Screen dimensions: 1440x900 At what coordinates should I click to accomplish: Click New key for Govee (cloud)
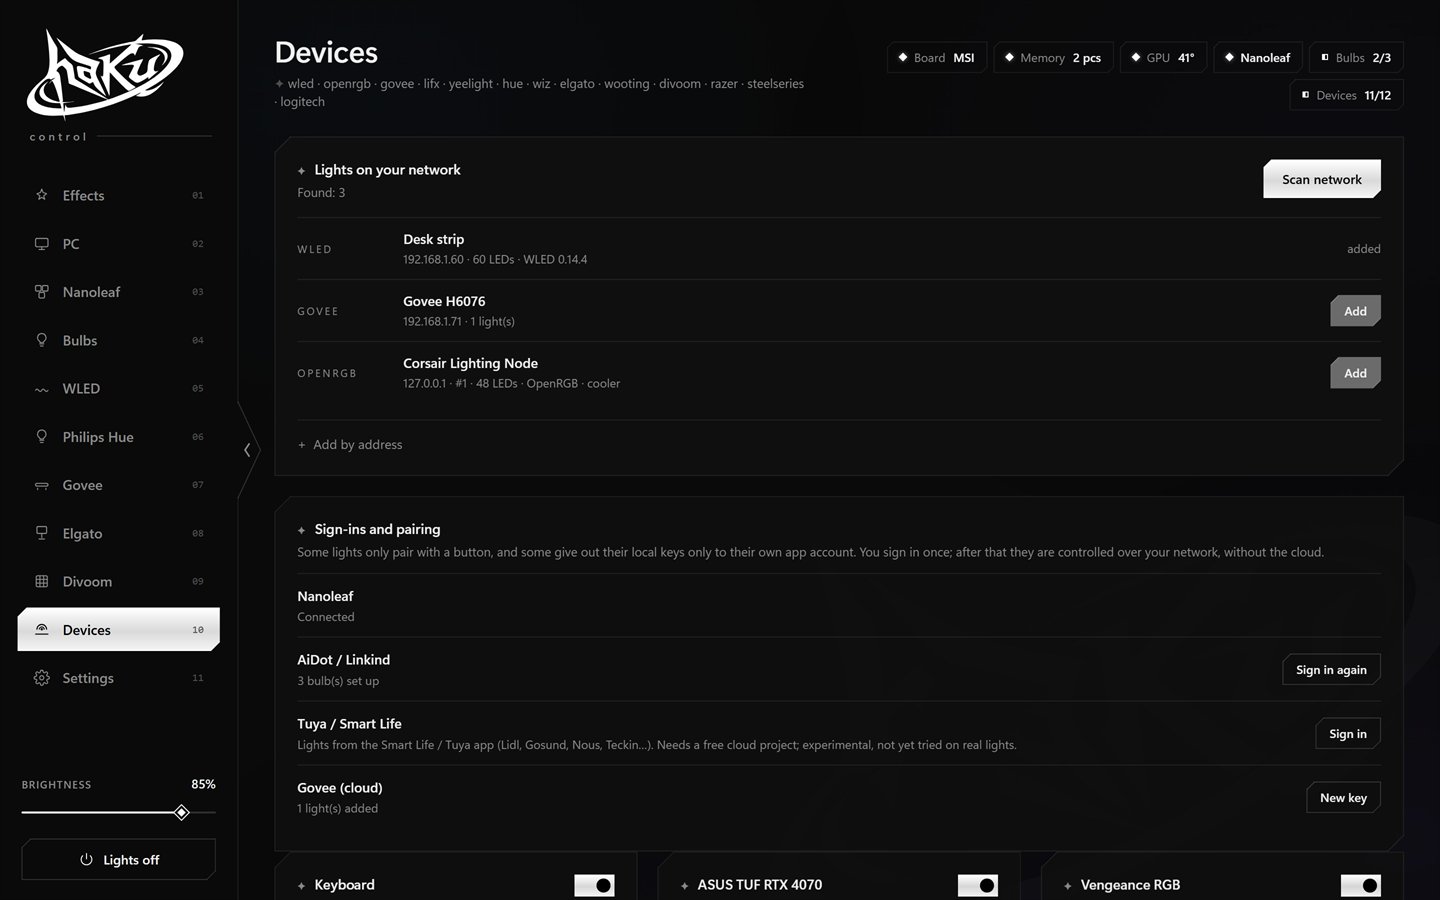pos(1343,798)
